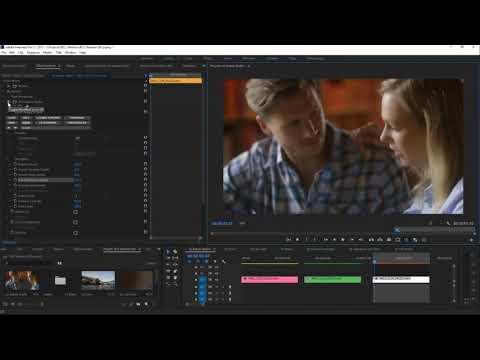Screen dimensions: 480x360
Task: Switch Project panel to Icon view
Action: (13, 304)
